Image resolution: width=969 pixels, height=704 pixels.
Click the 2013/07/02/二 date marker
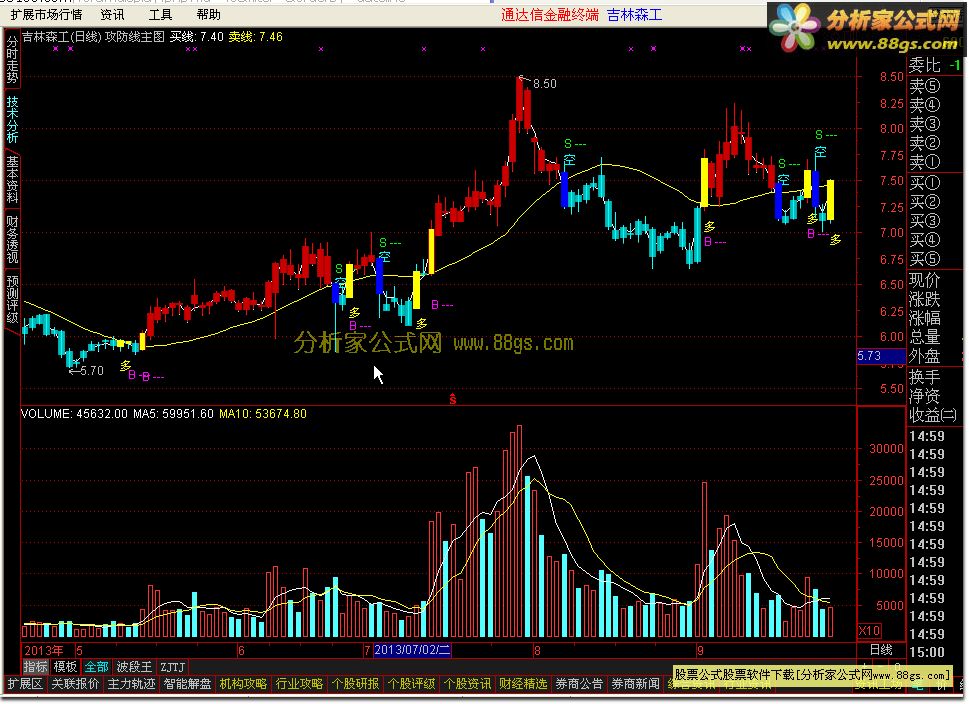pyautogui.click(x=412, y=650)
